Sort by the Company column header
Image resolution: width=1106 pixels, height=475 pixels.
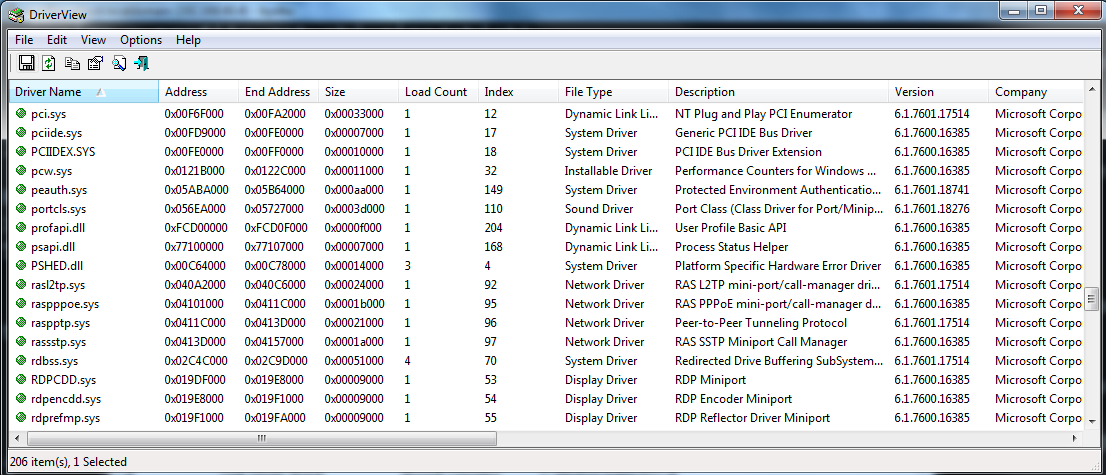click(1035, 92)
